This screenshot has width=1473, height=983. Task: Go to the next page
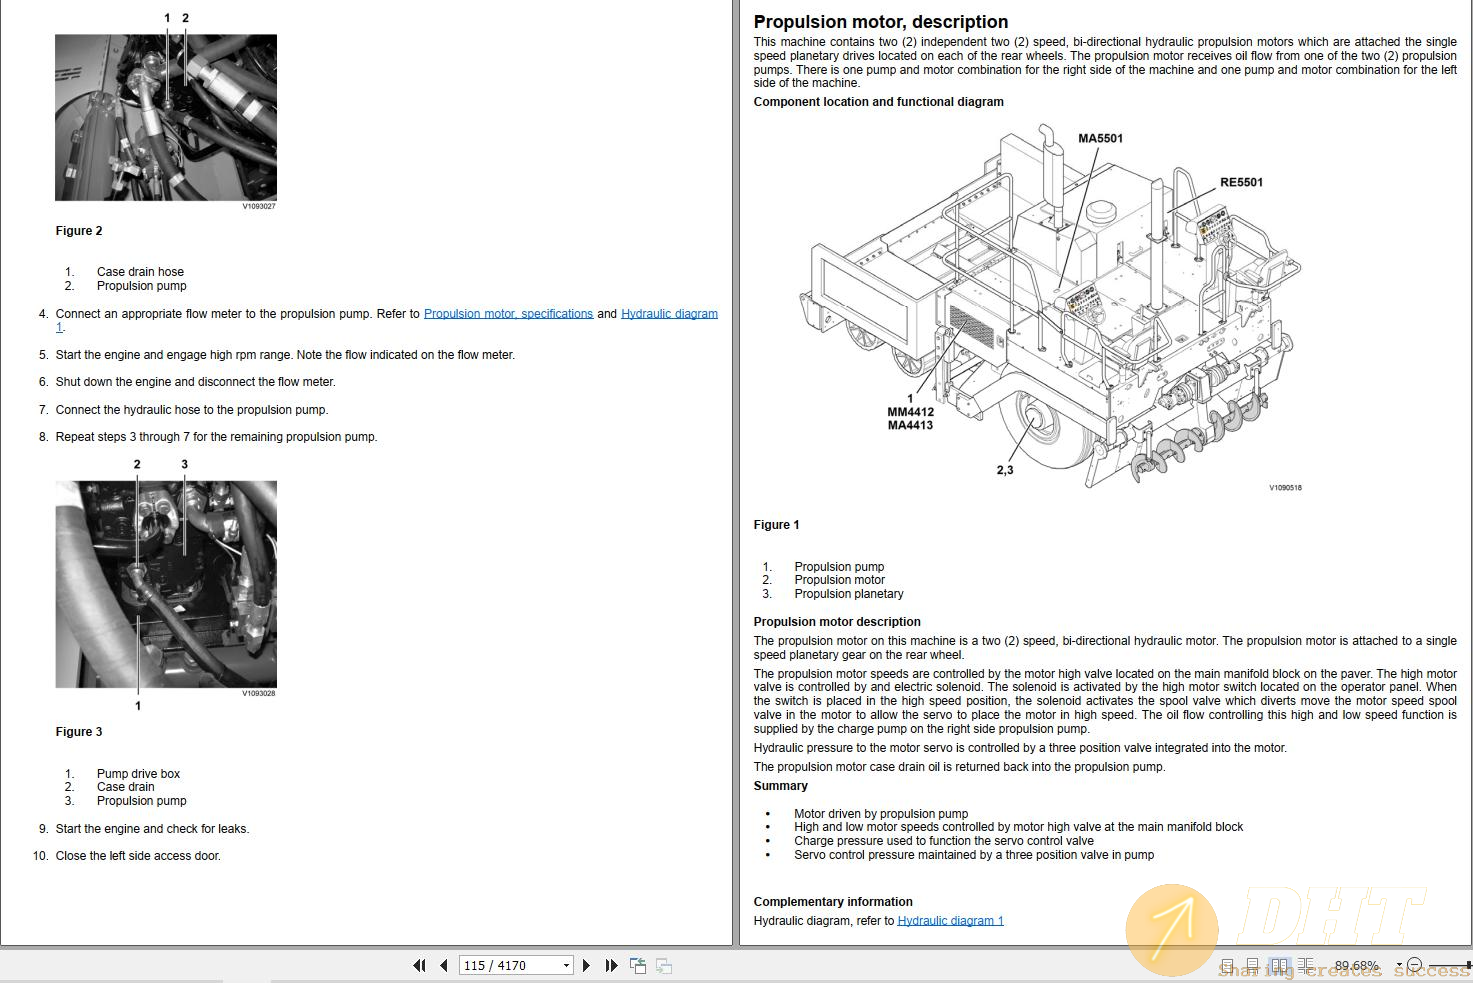click(x=586, y=965)
